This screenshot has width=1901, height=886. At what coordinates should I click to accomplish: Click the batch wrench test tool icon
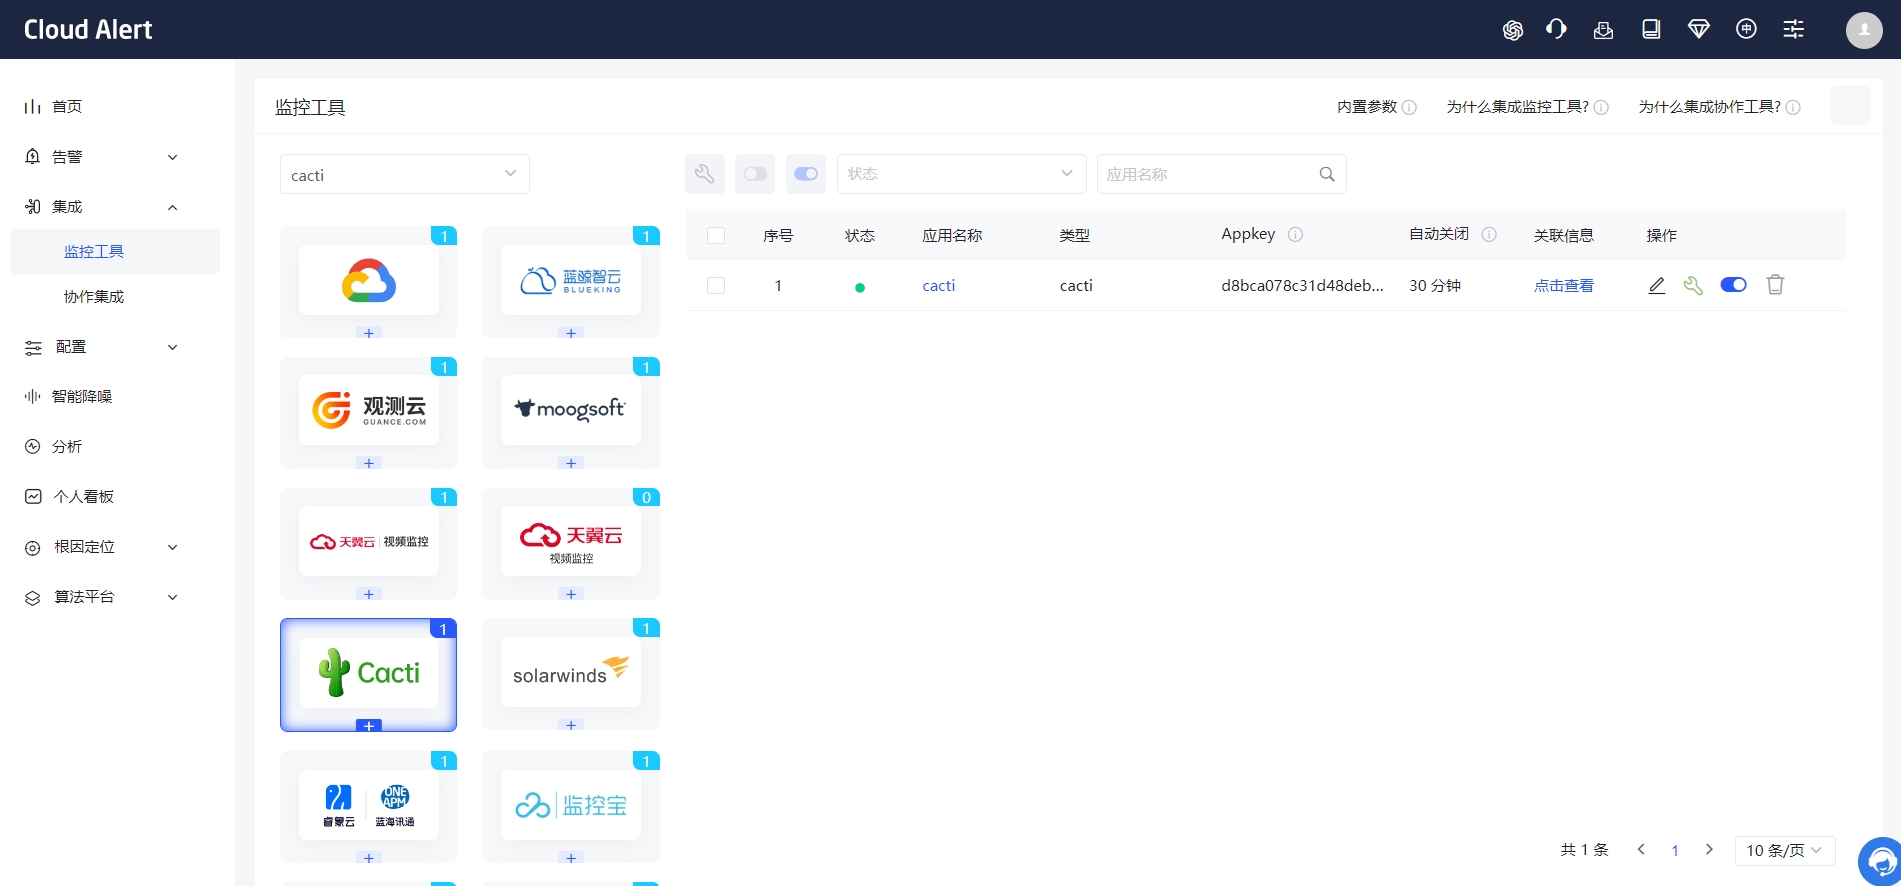click(x=705, y=174)
